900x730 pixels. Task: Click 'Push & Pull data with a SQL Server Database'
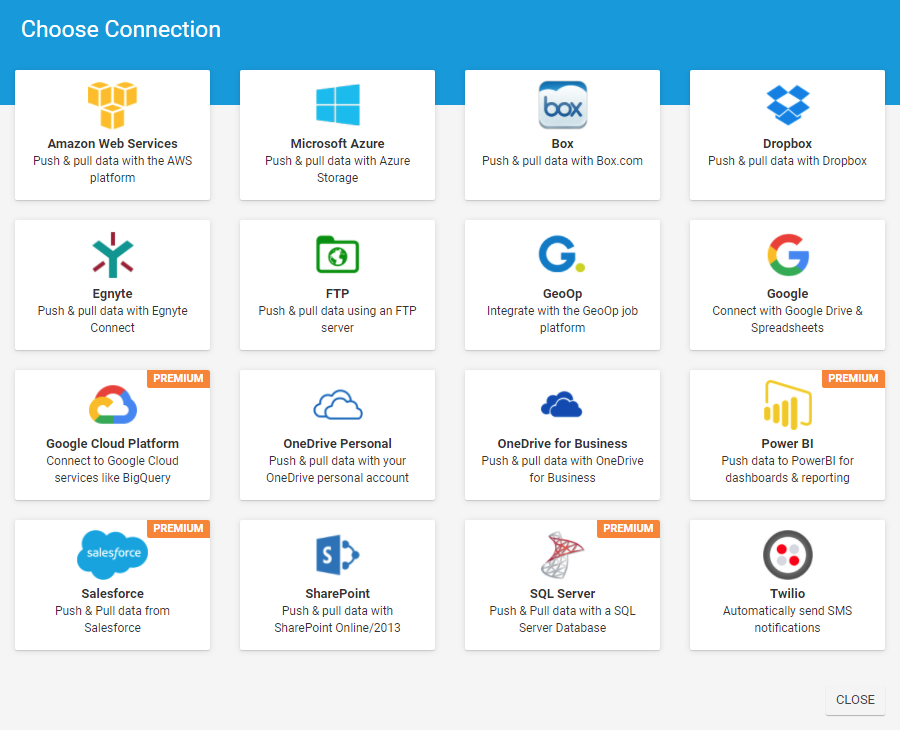click(562, 619)
